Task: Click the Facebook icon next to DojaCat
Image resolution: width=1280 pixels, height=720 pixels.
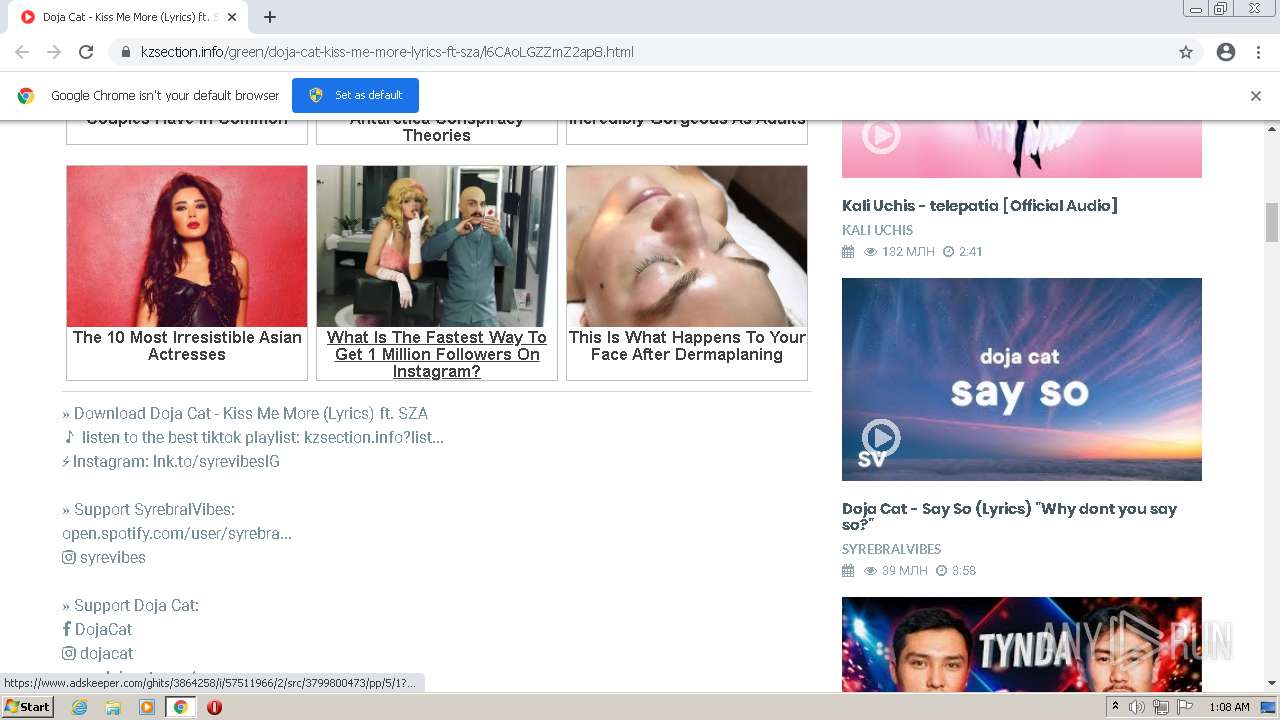Action: click(x=67, y=629)
